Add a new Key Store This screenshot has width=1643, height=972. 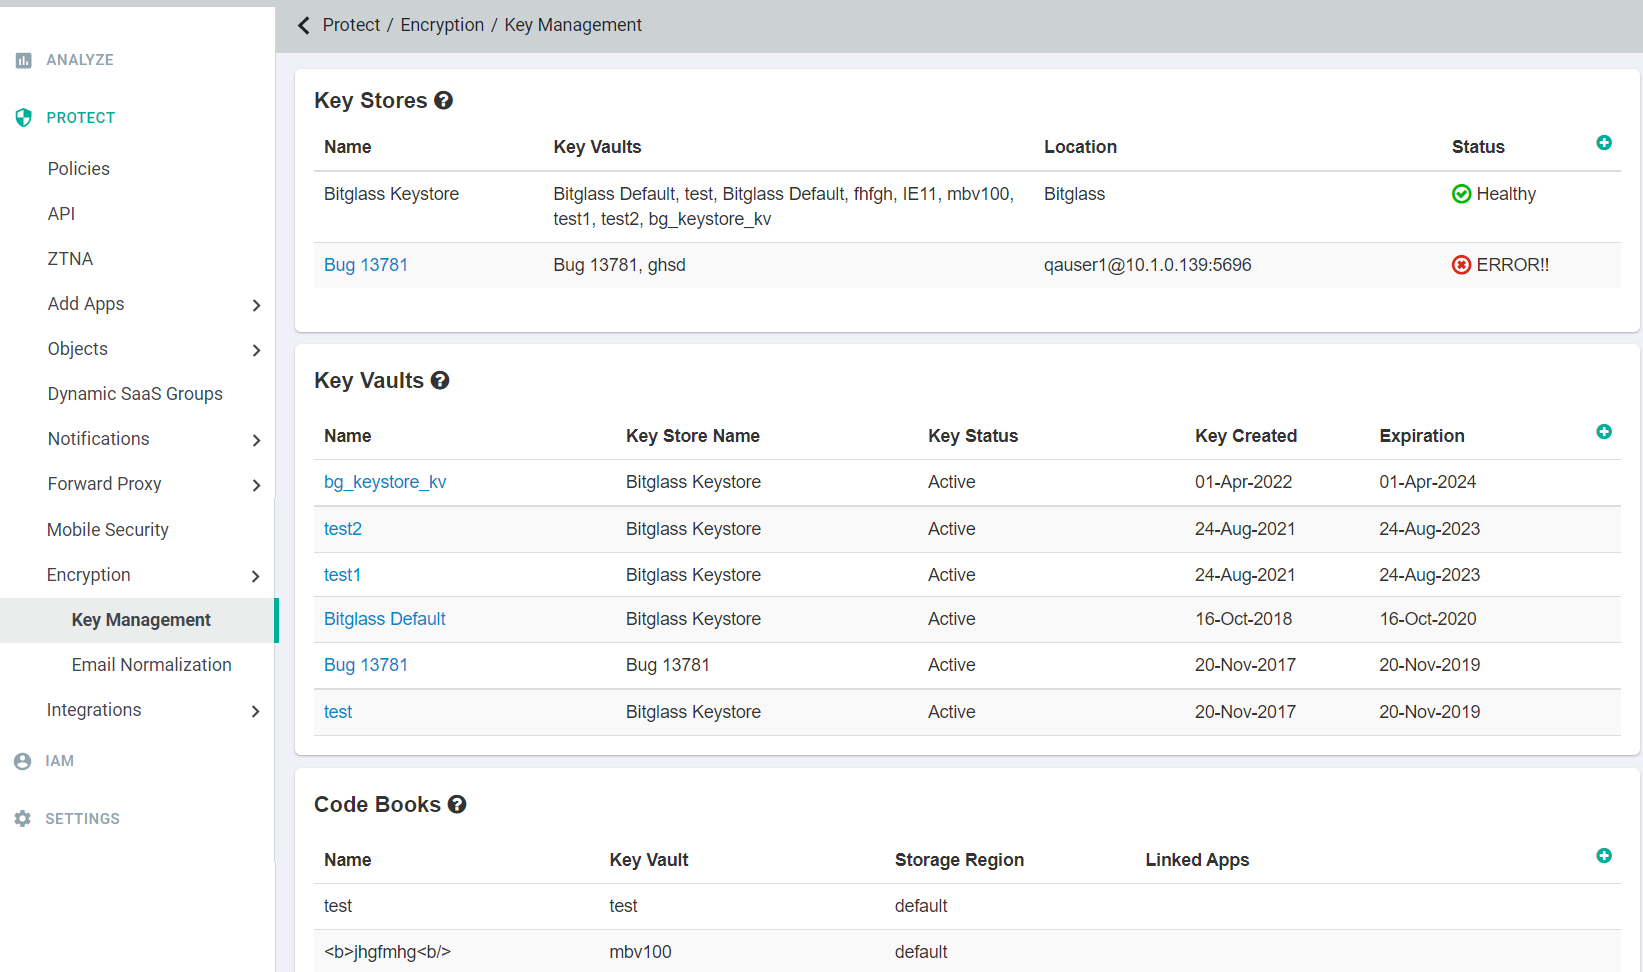coord(1603,143)
